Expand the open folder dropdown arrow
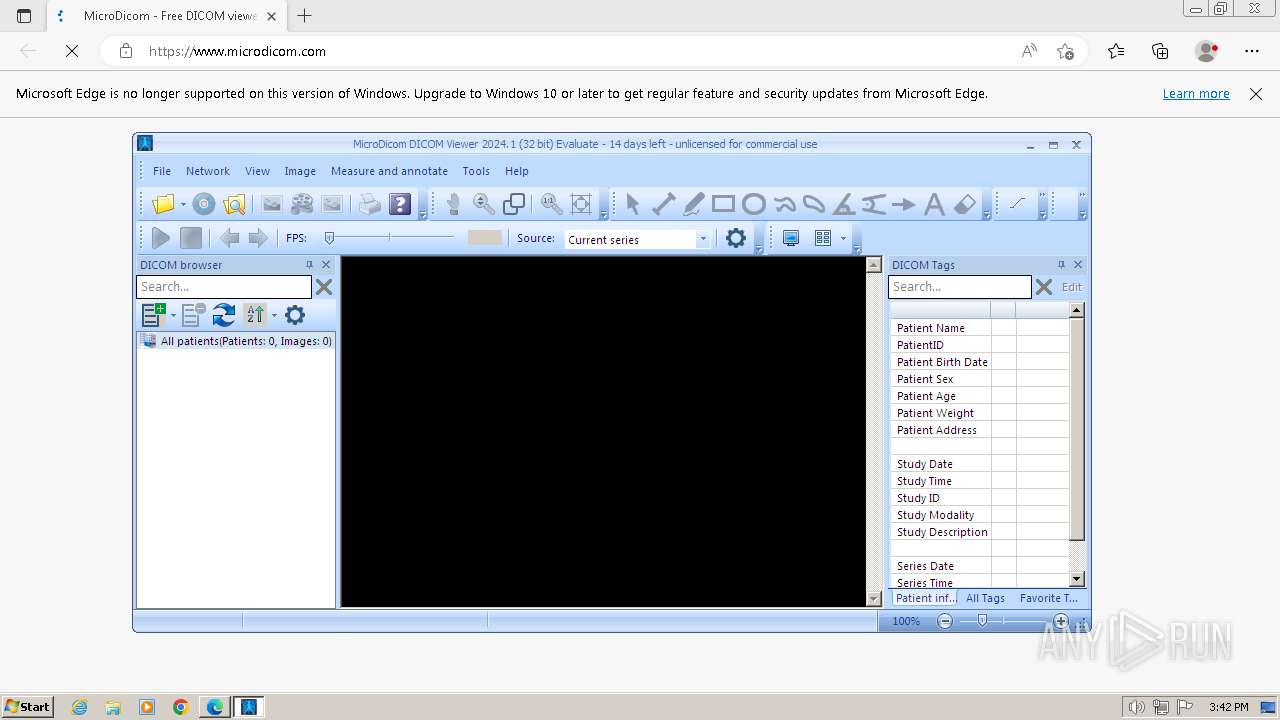Image resolution: width=1280 pixels, height=720 pixels. pos(183,204)
